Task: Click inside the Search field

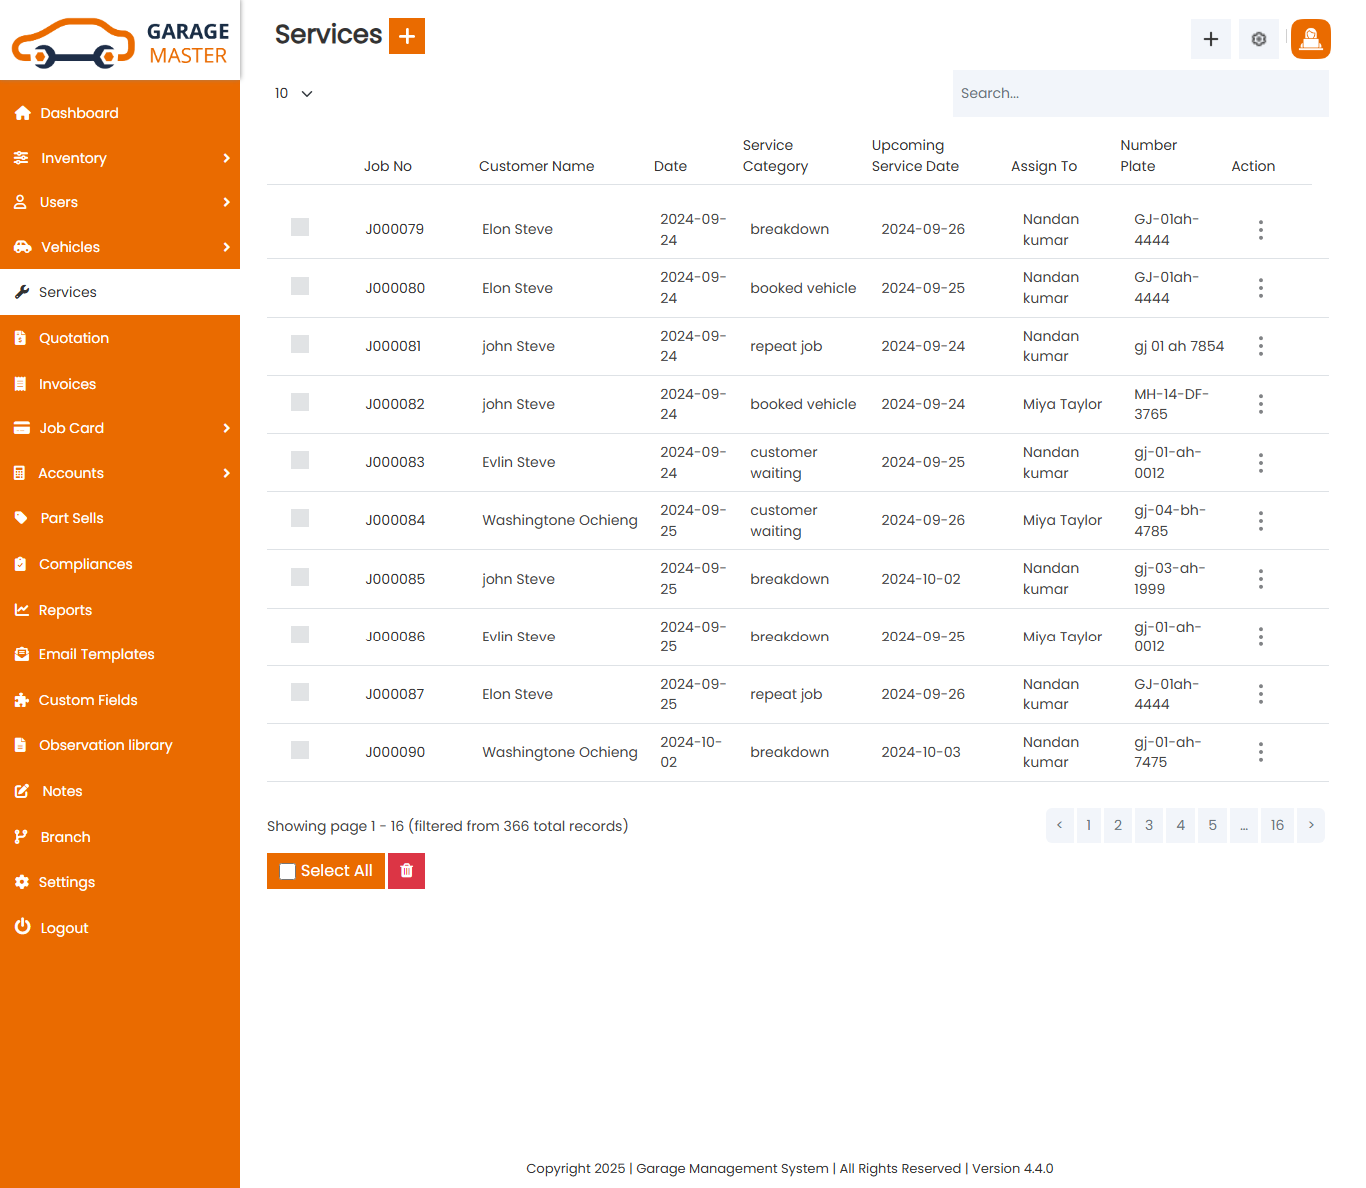Action: [x=1140, y=93]
